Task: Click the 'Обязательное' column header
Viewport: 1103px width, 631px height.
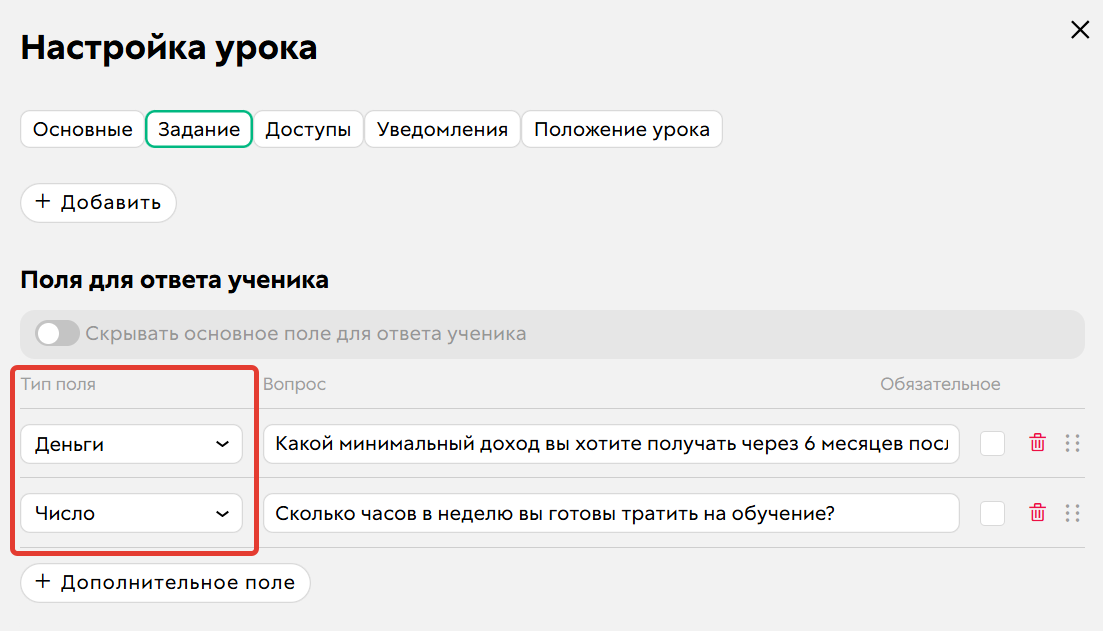Action: point(940,384)
